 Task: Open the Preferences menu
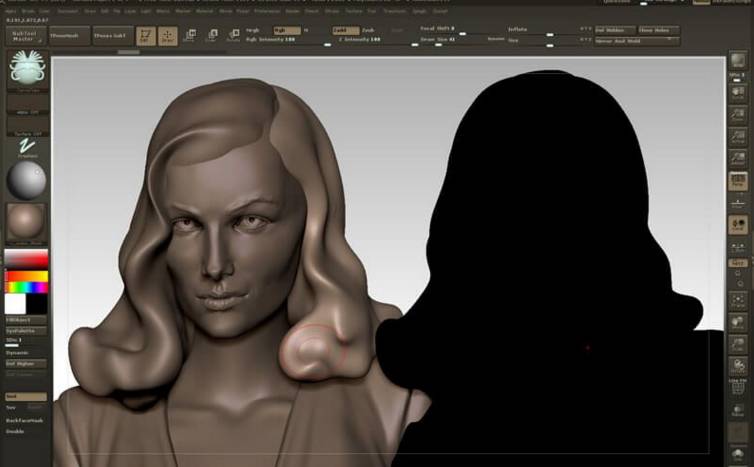(x=267, y=11)
